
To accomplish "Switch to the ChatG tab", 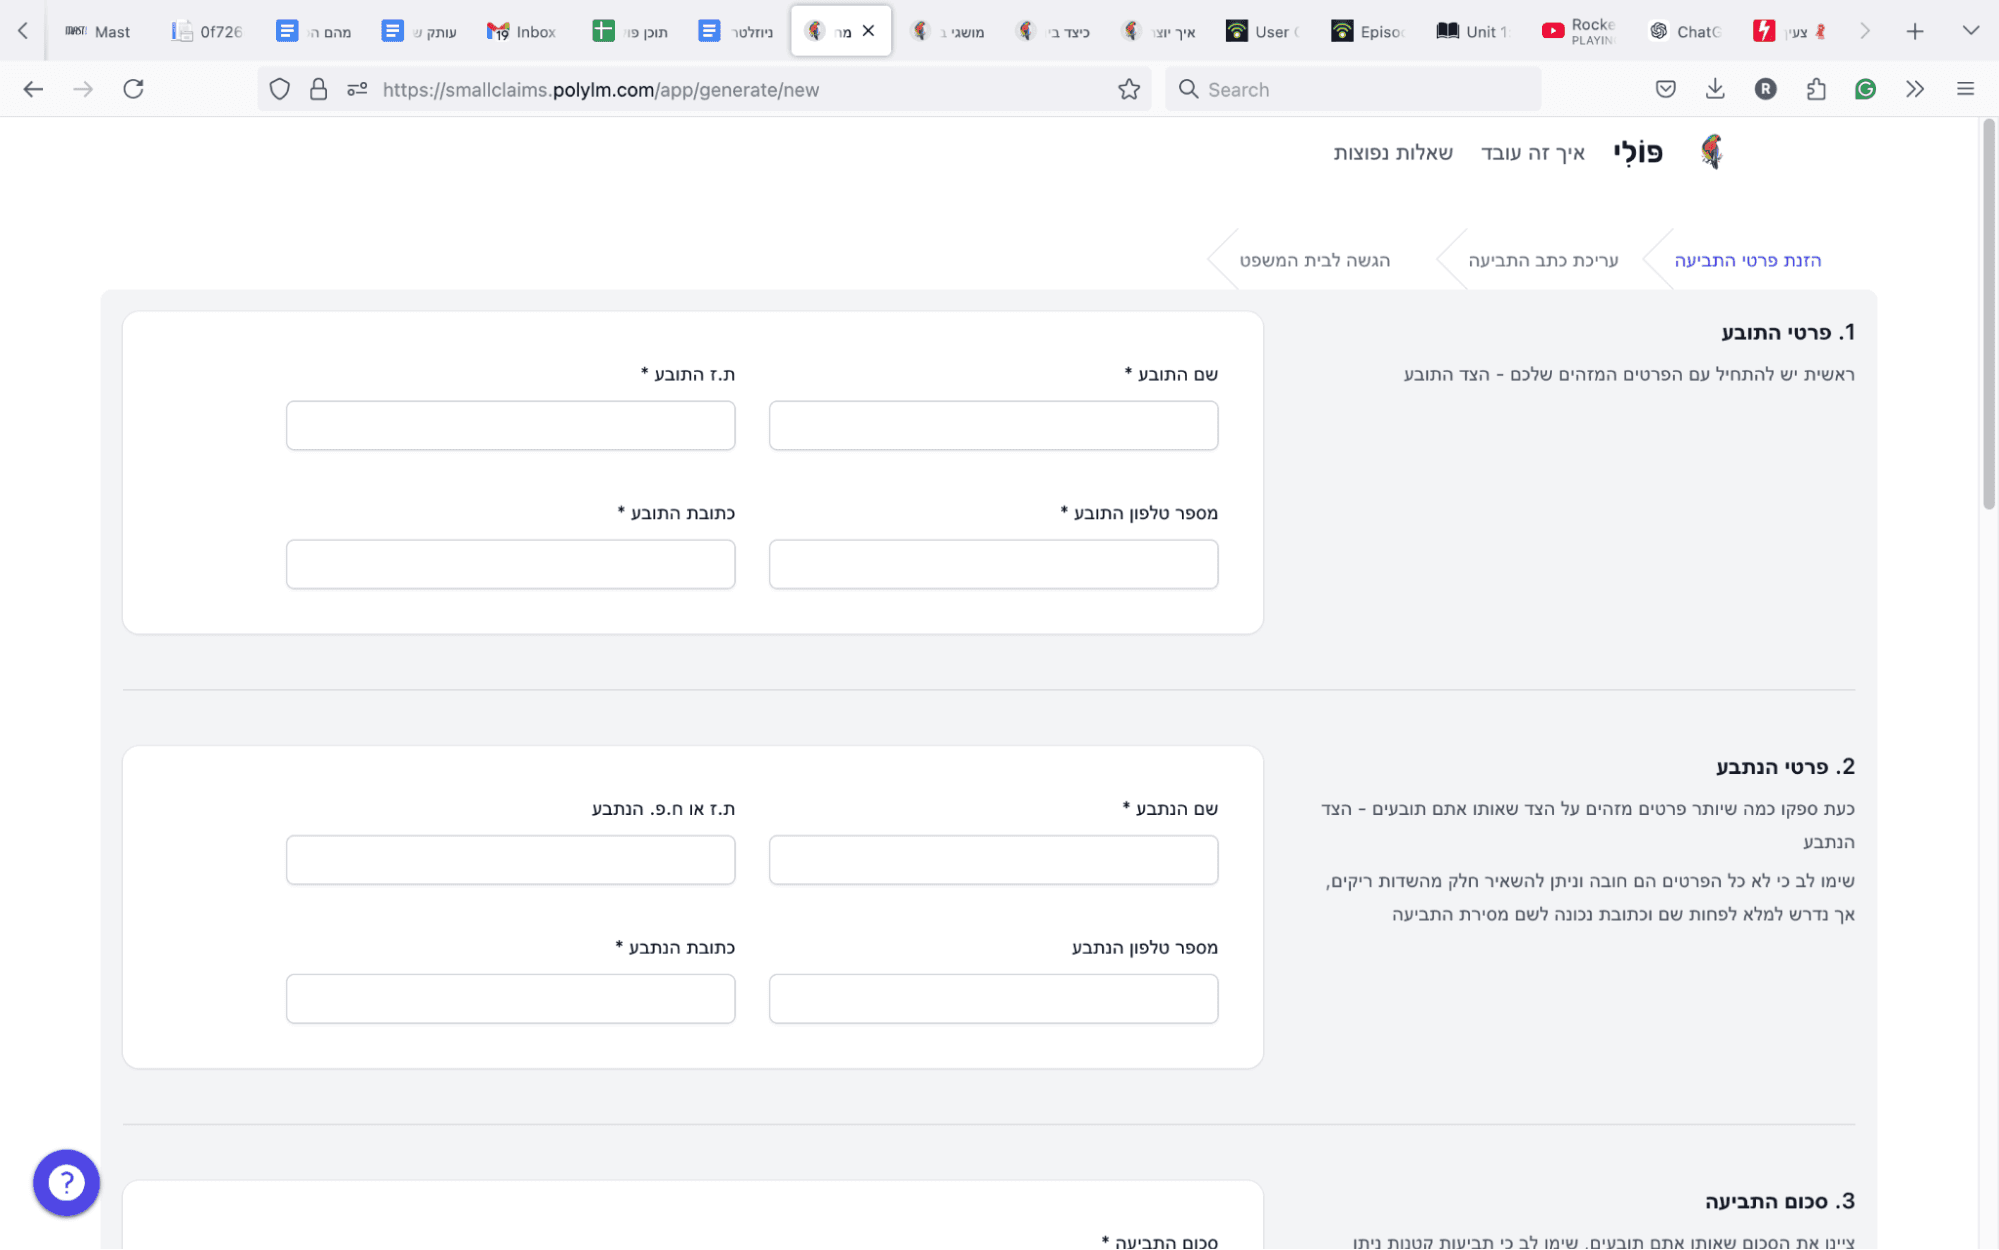I will (1685, 31).
